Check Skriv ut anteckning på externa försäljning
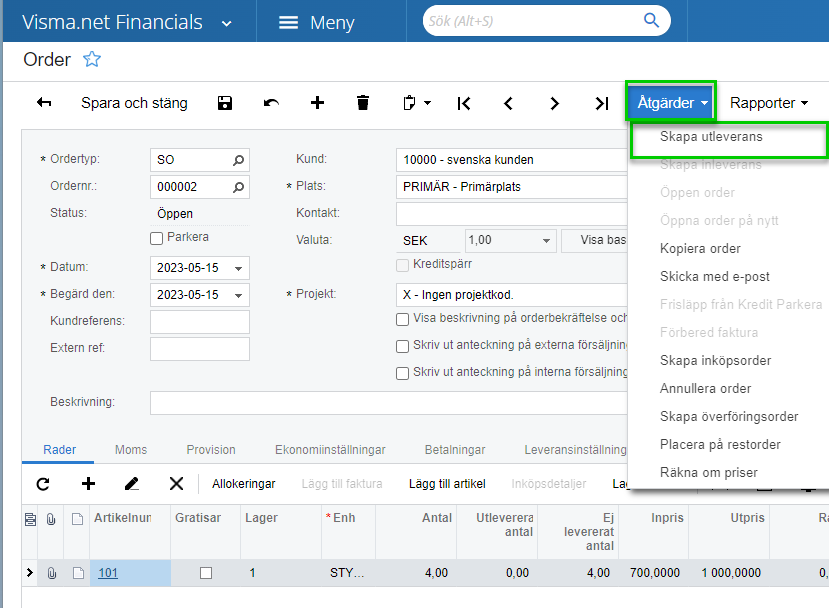This screenshot has width=829, height=608. tap(402, 346)
